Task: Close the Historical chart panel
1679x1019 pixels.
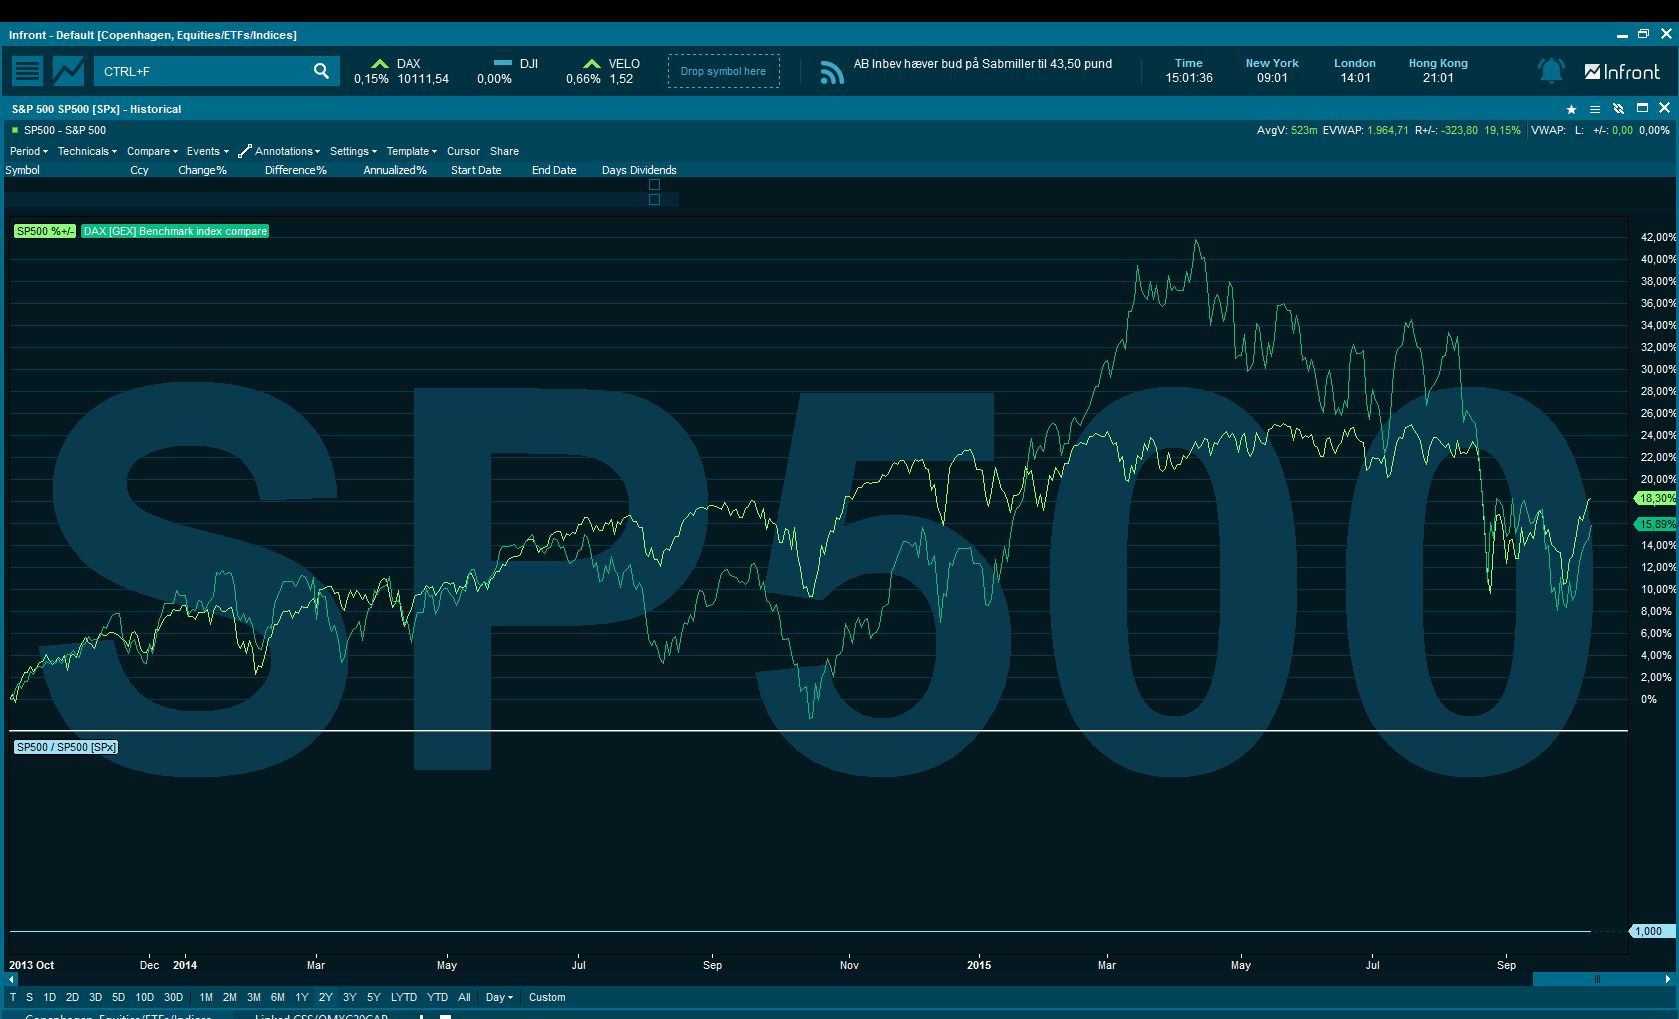Action: tap(1664, 108)
